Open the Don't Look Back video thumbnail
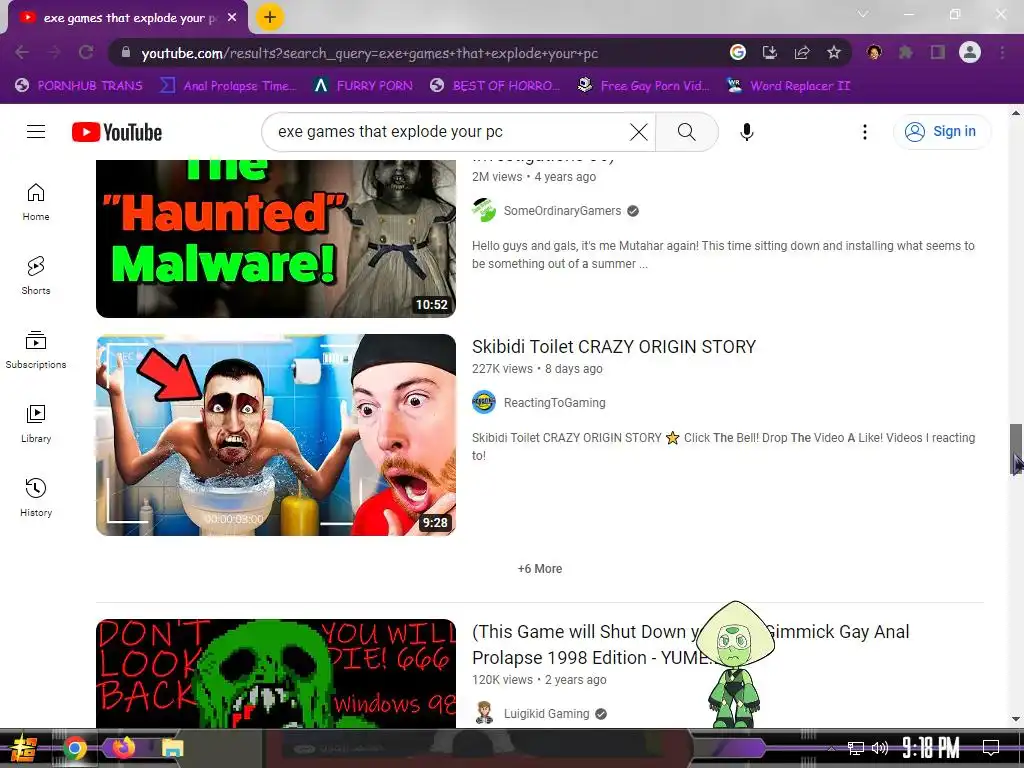 pyautogui.click(x=276, y=673)
